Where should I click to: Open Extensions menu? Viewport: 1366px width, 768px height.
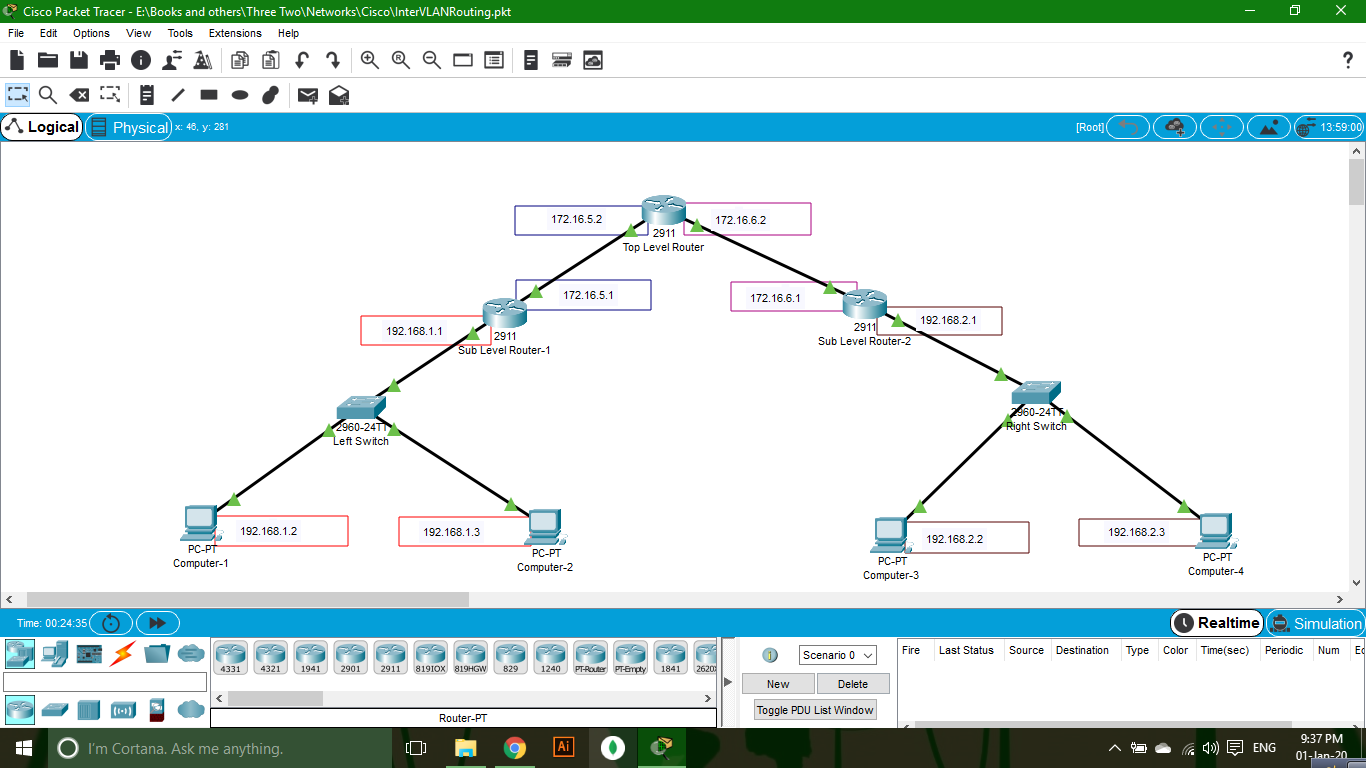point(235,33)
